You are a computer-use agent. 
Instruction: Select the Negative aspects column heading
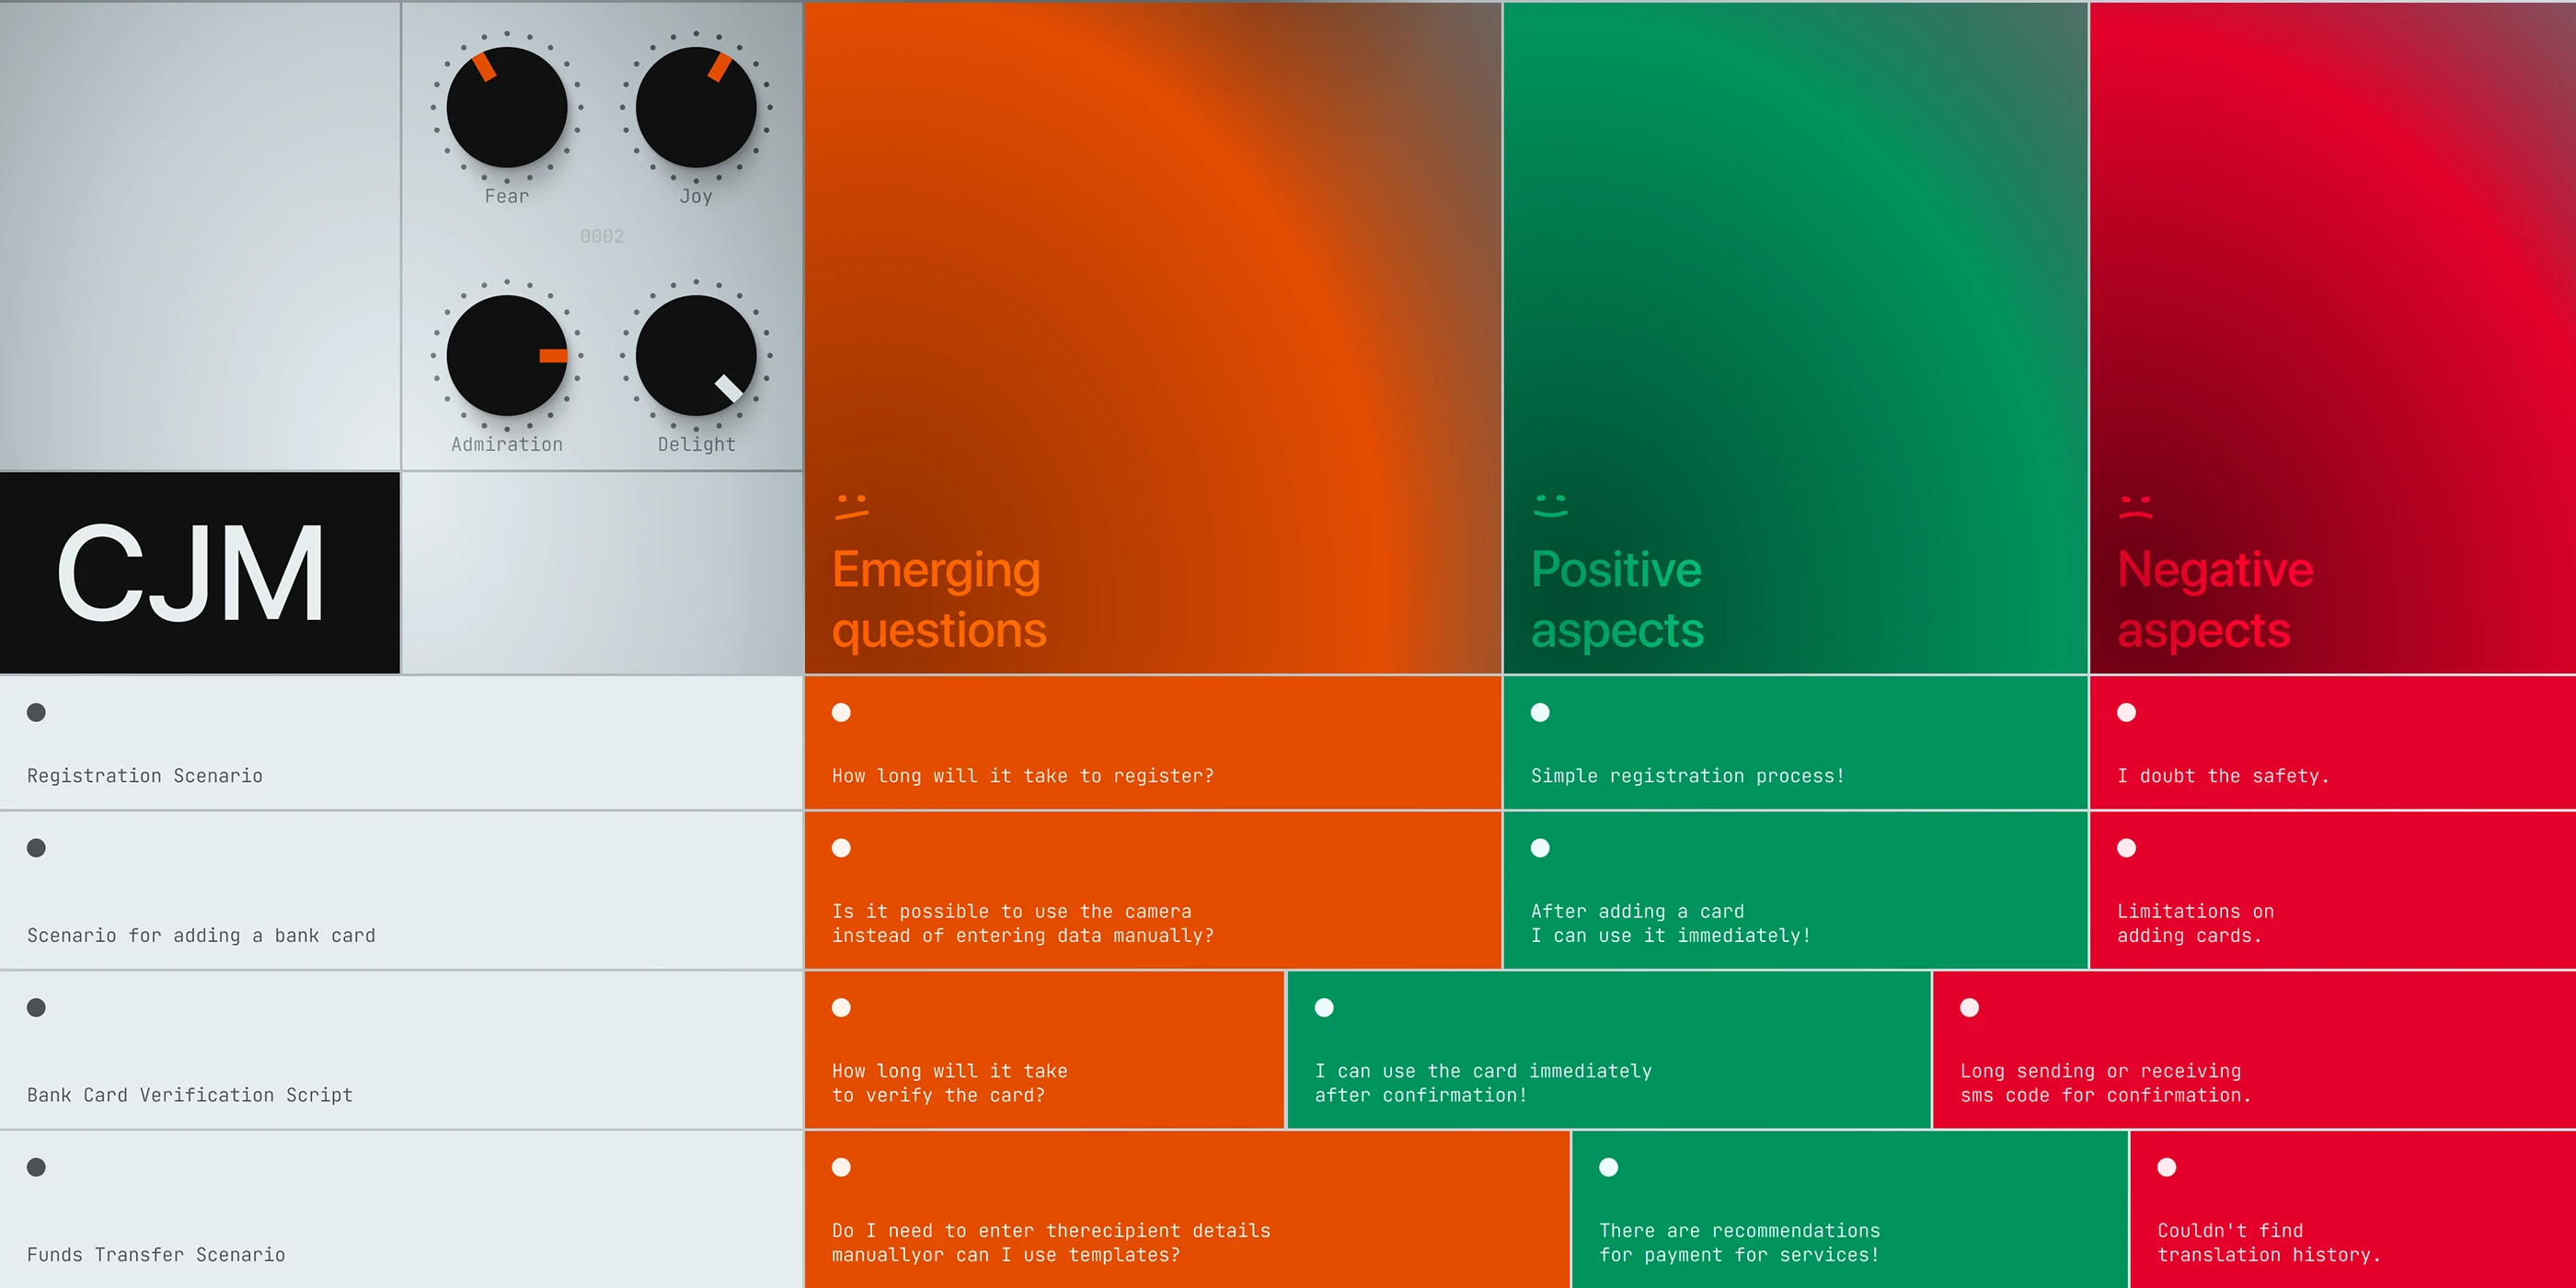click(2214, 599)
